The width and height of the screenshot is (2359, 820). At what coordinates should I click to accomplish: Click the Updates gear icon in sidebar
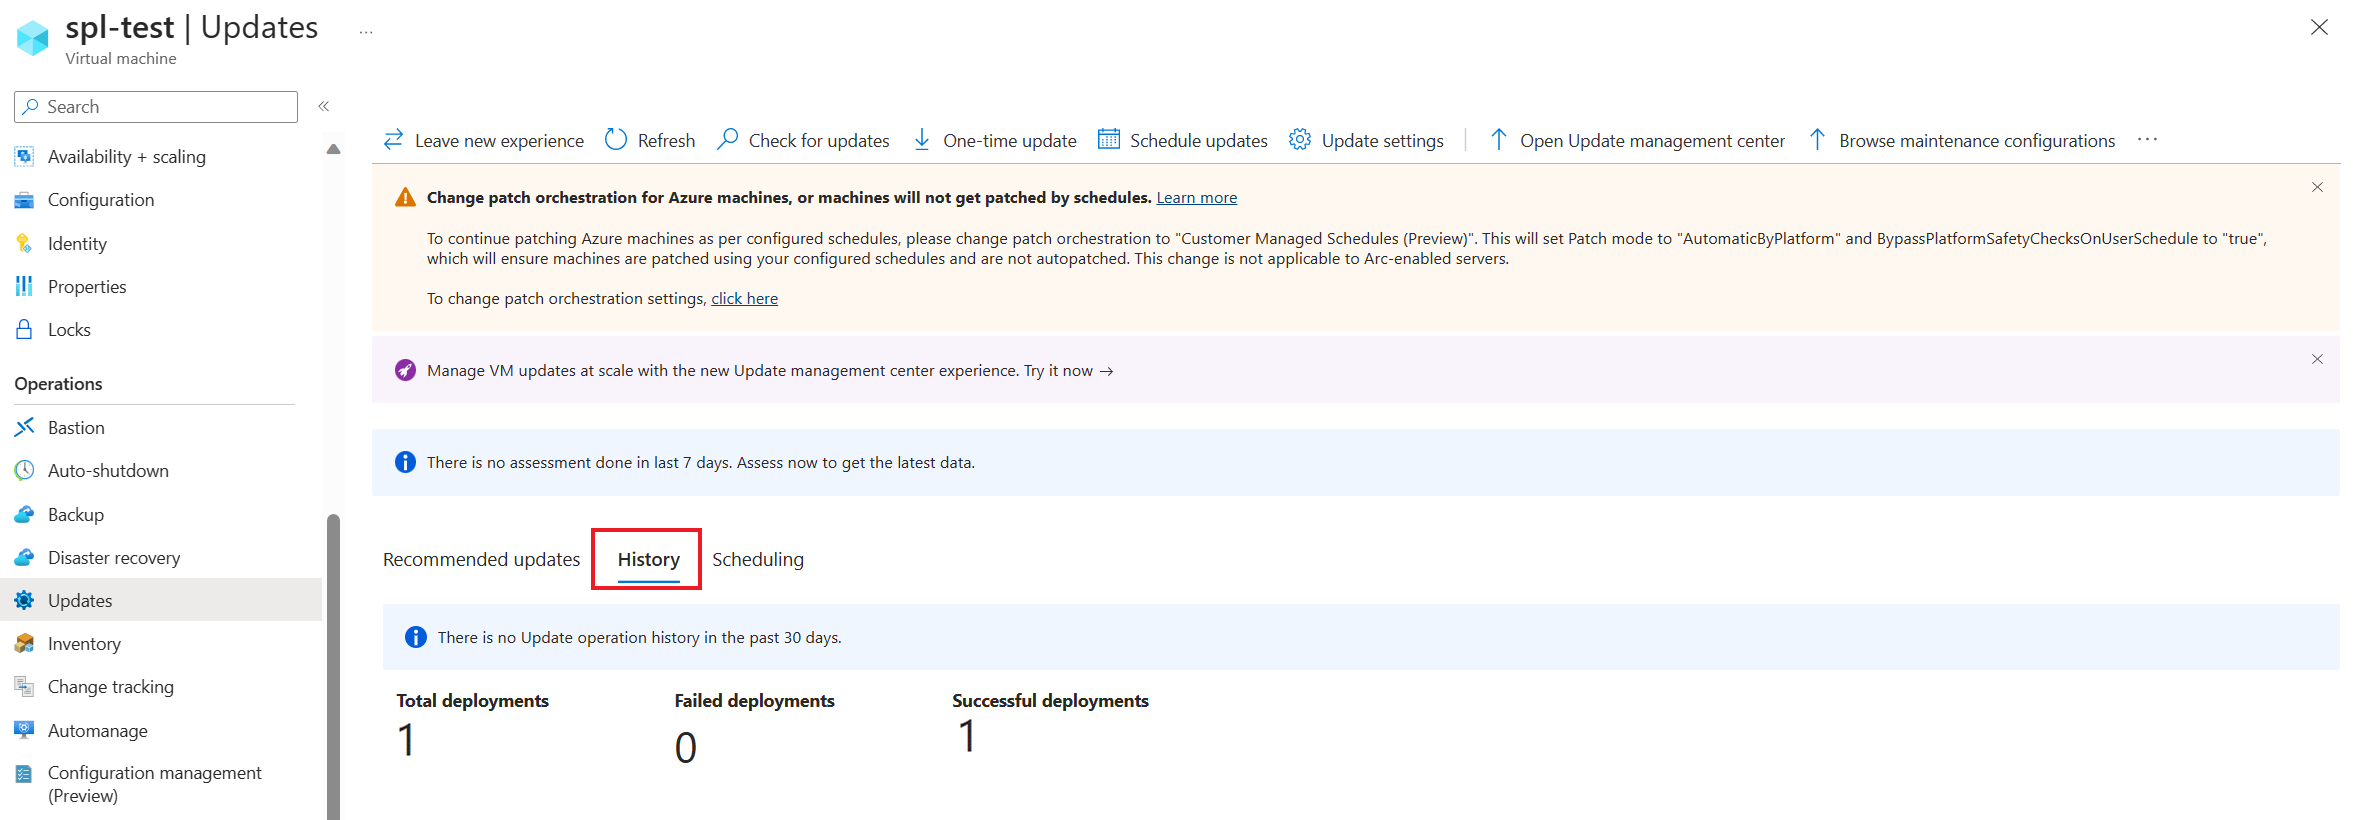(x=24, y=600)
